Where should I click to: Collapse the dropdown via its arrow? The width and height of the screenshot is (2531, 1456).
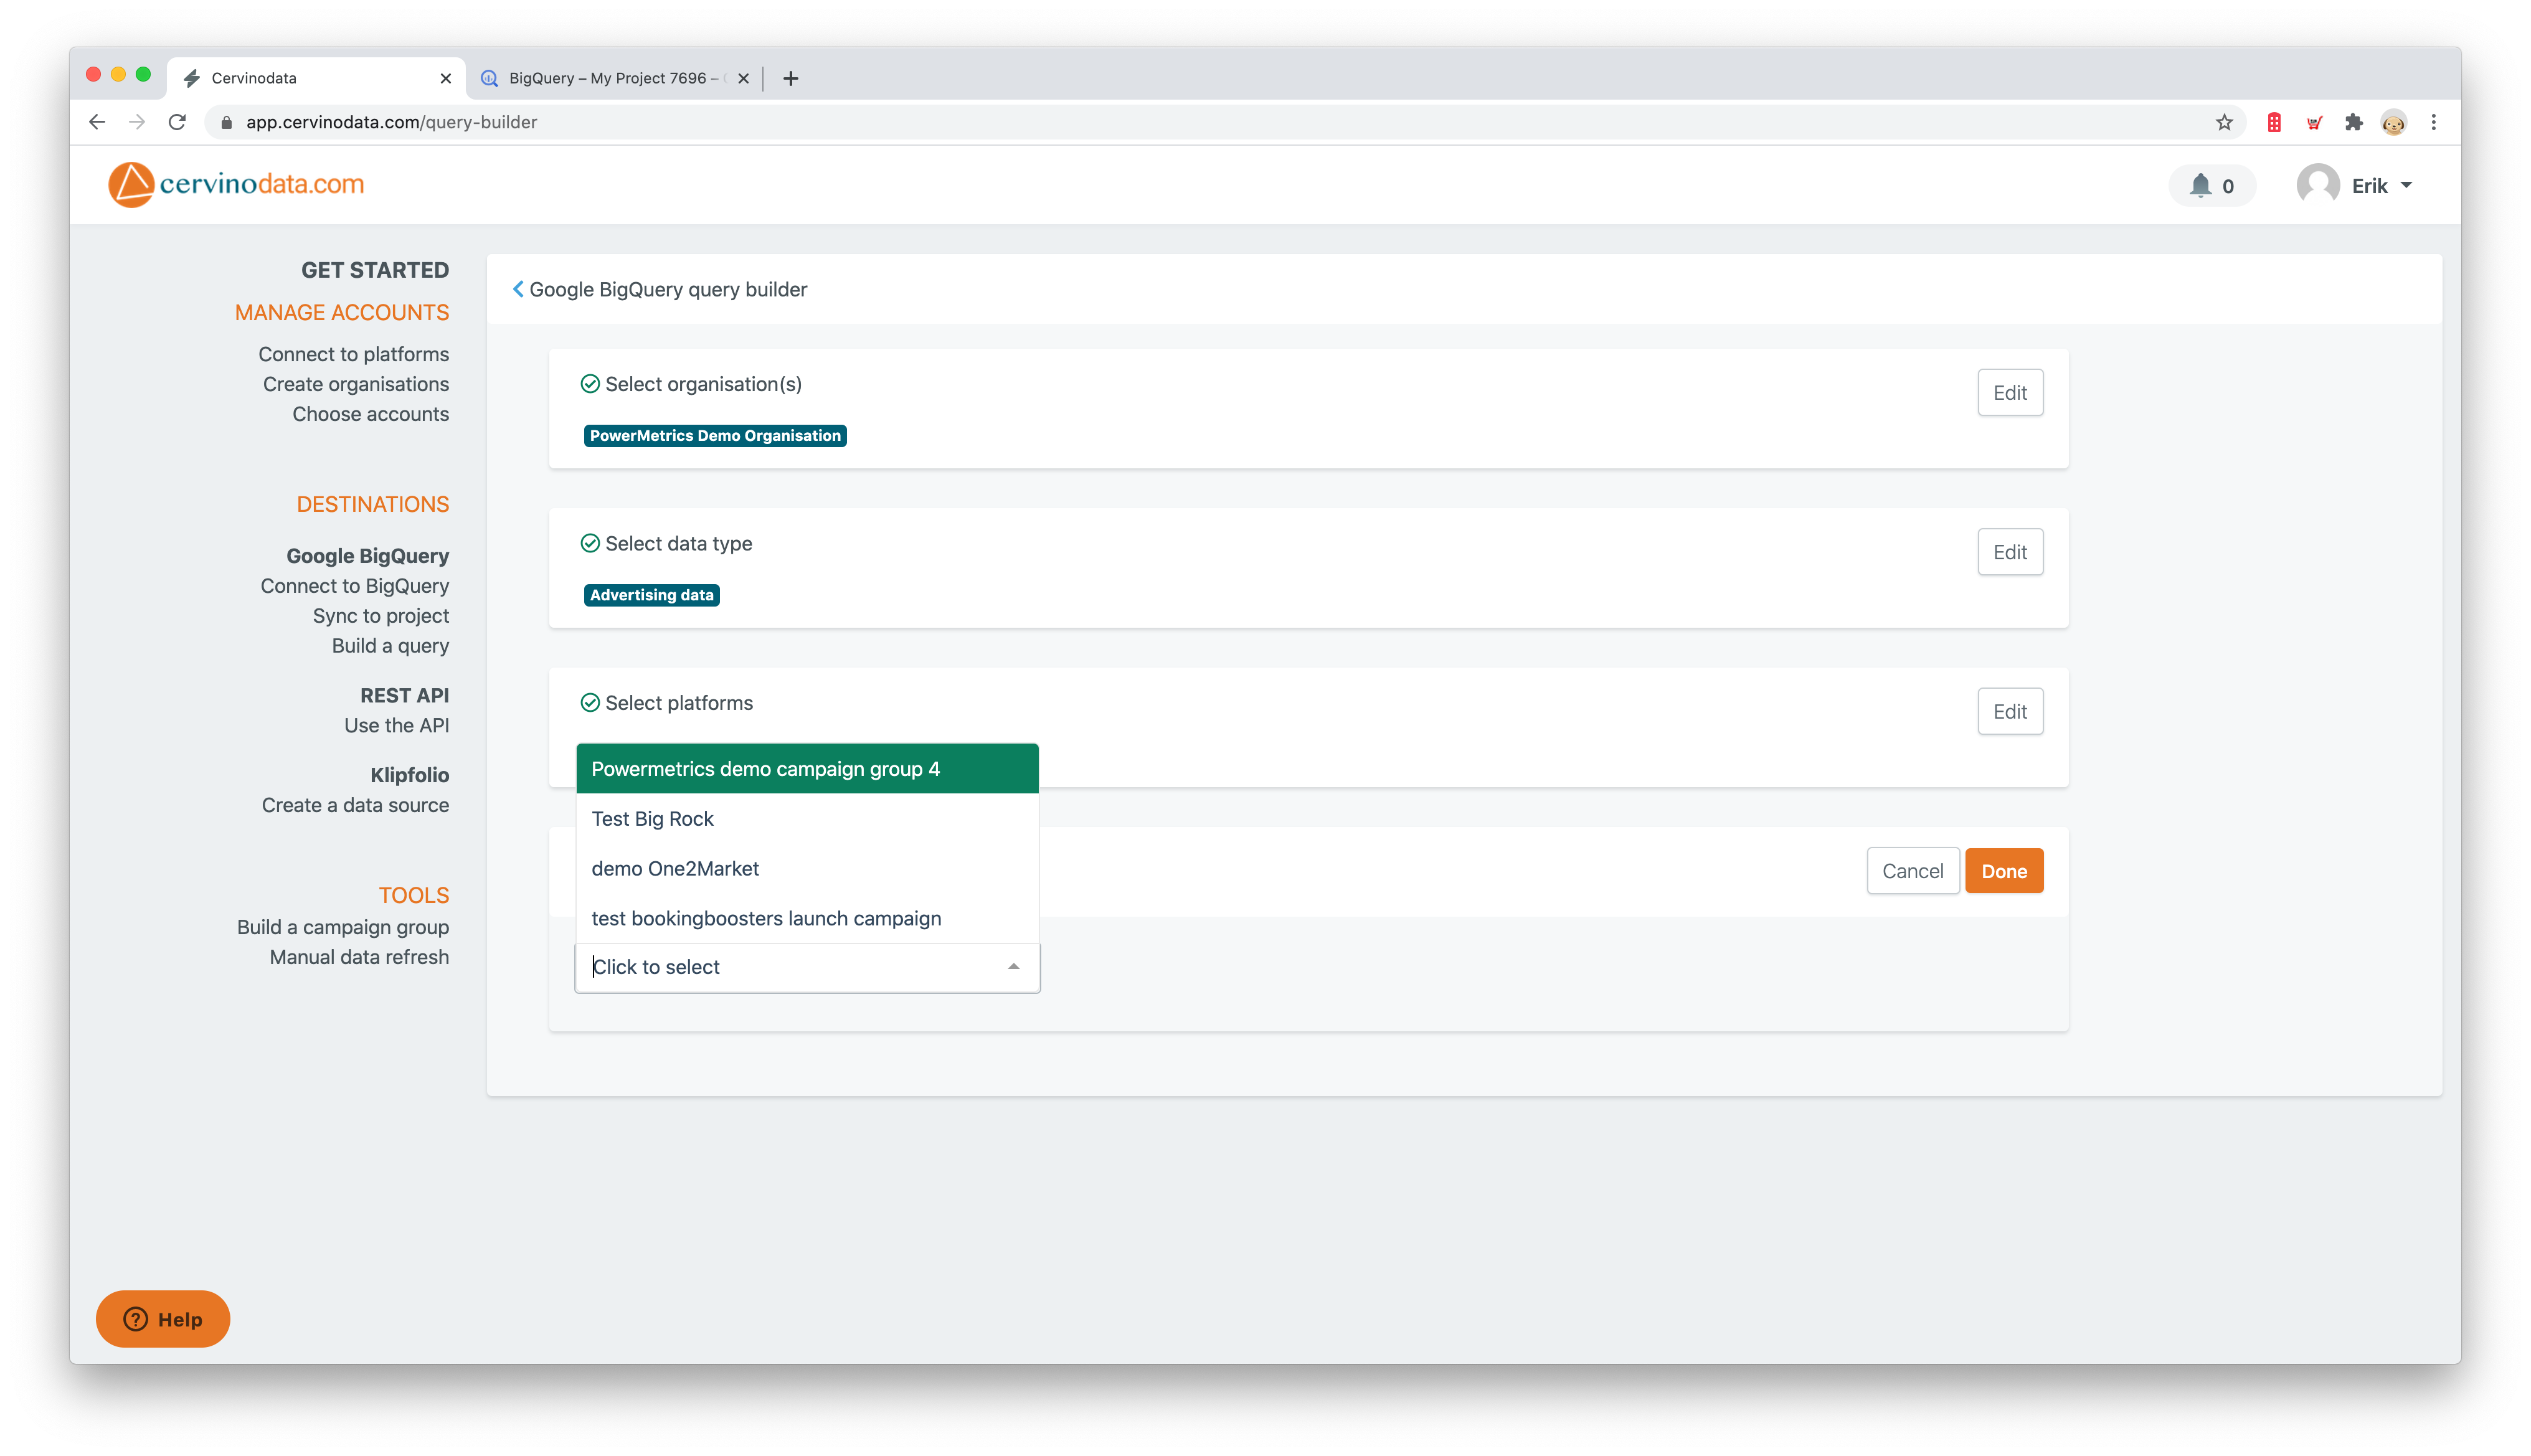click(x=1013, y=967)
